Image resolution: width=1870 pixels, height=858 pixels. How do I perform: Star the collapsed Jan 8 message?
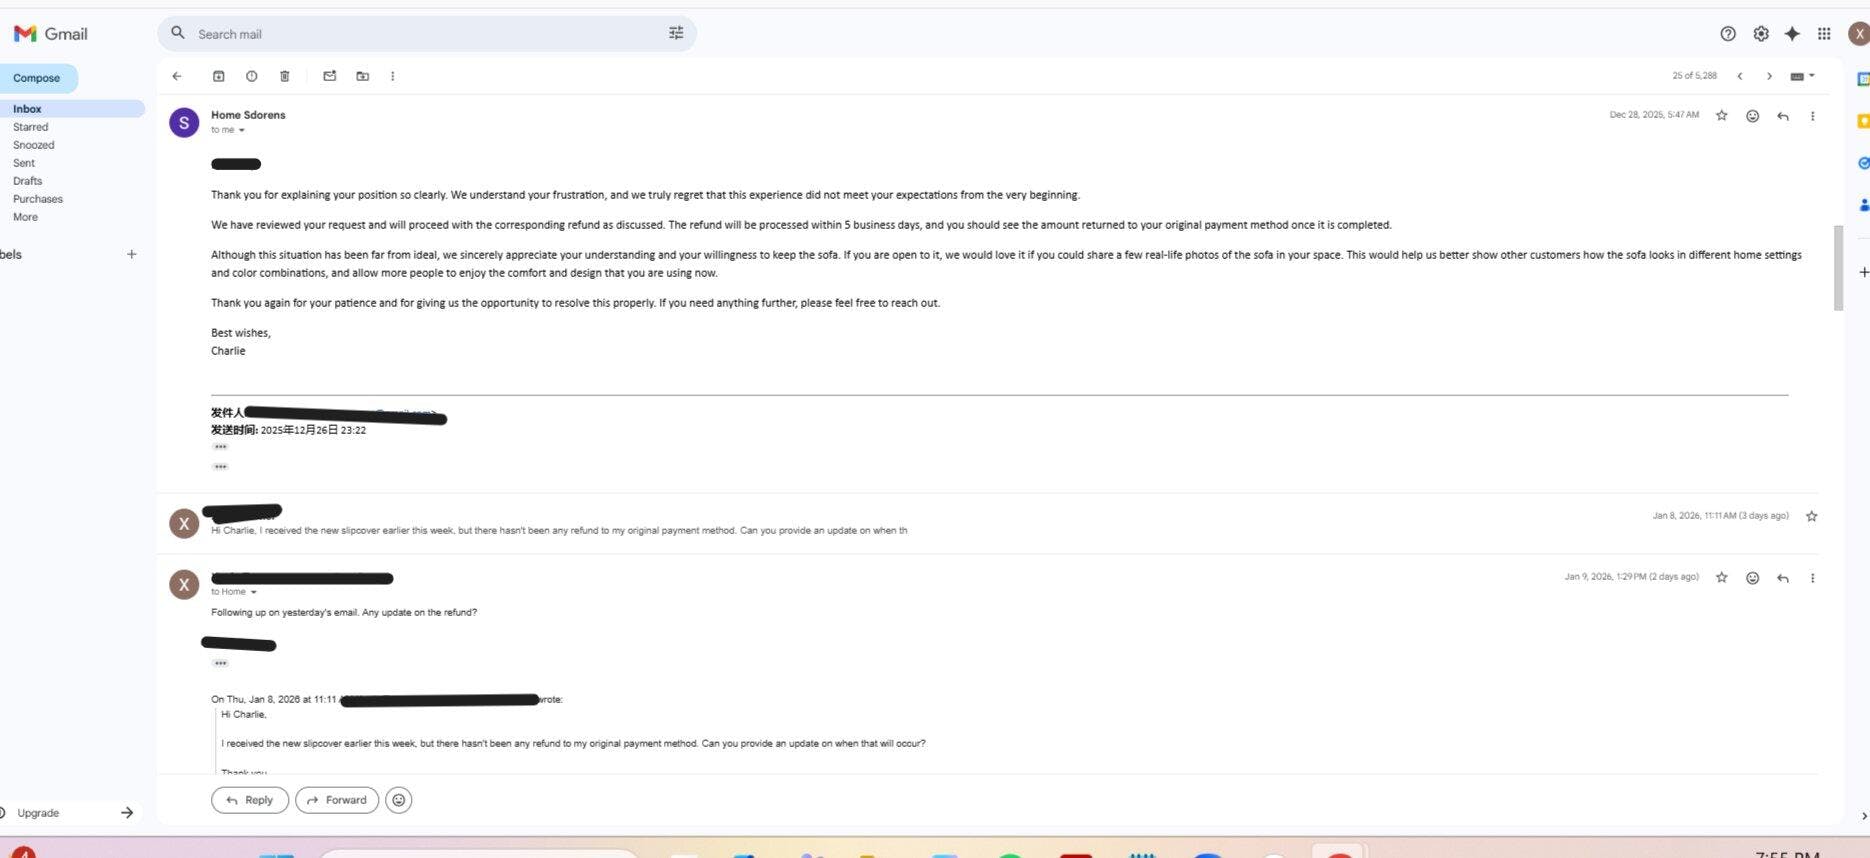coord(1811,516)
